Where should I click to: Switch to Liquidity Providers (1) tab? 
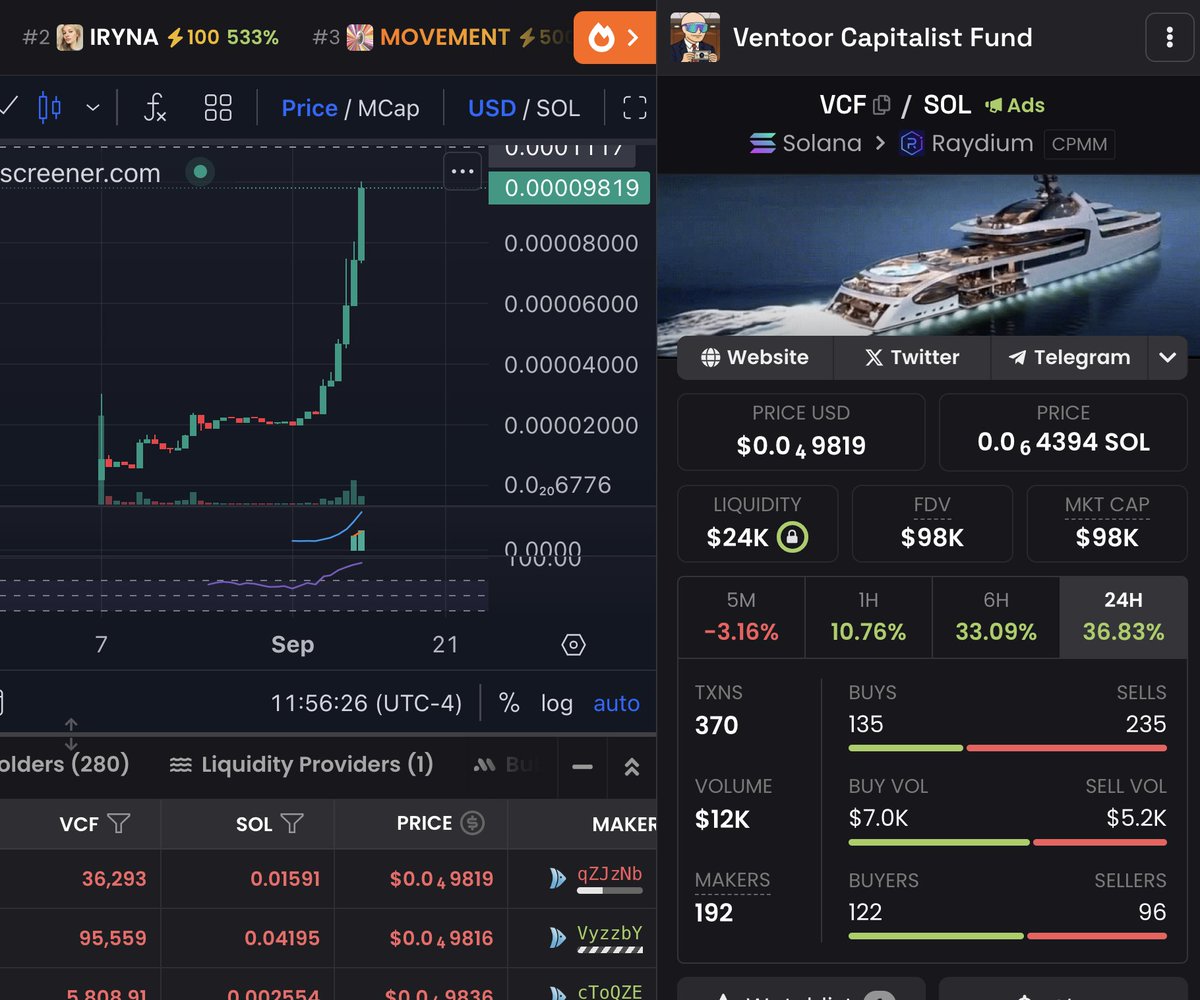[301, 765]
